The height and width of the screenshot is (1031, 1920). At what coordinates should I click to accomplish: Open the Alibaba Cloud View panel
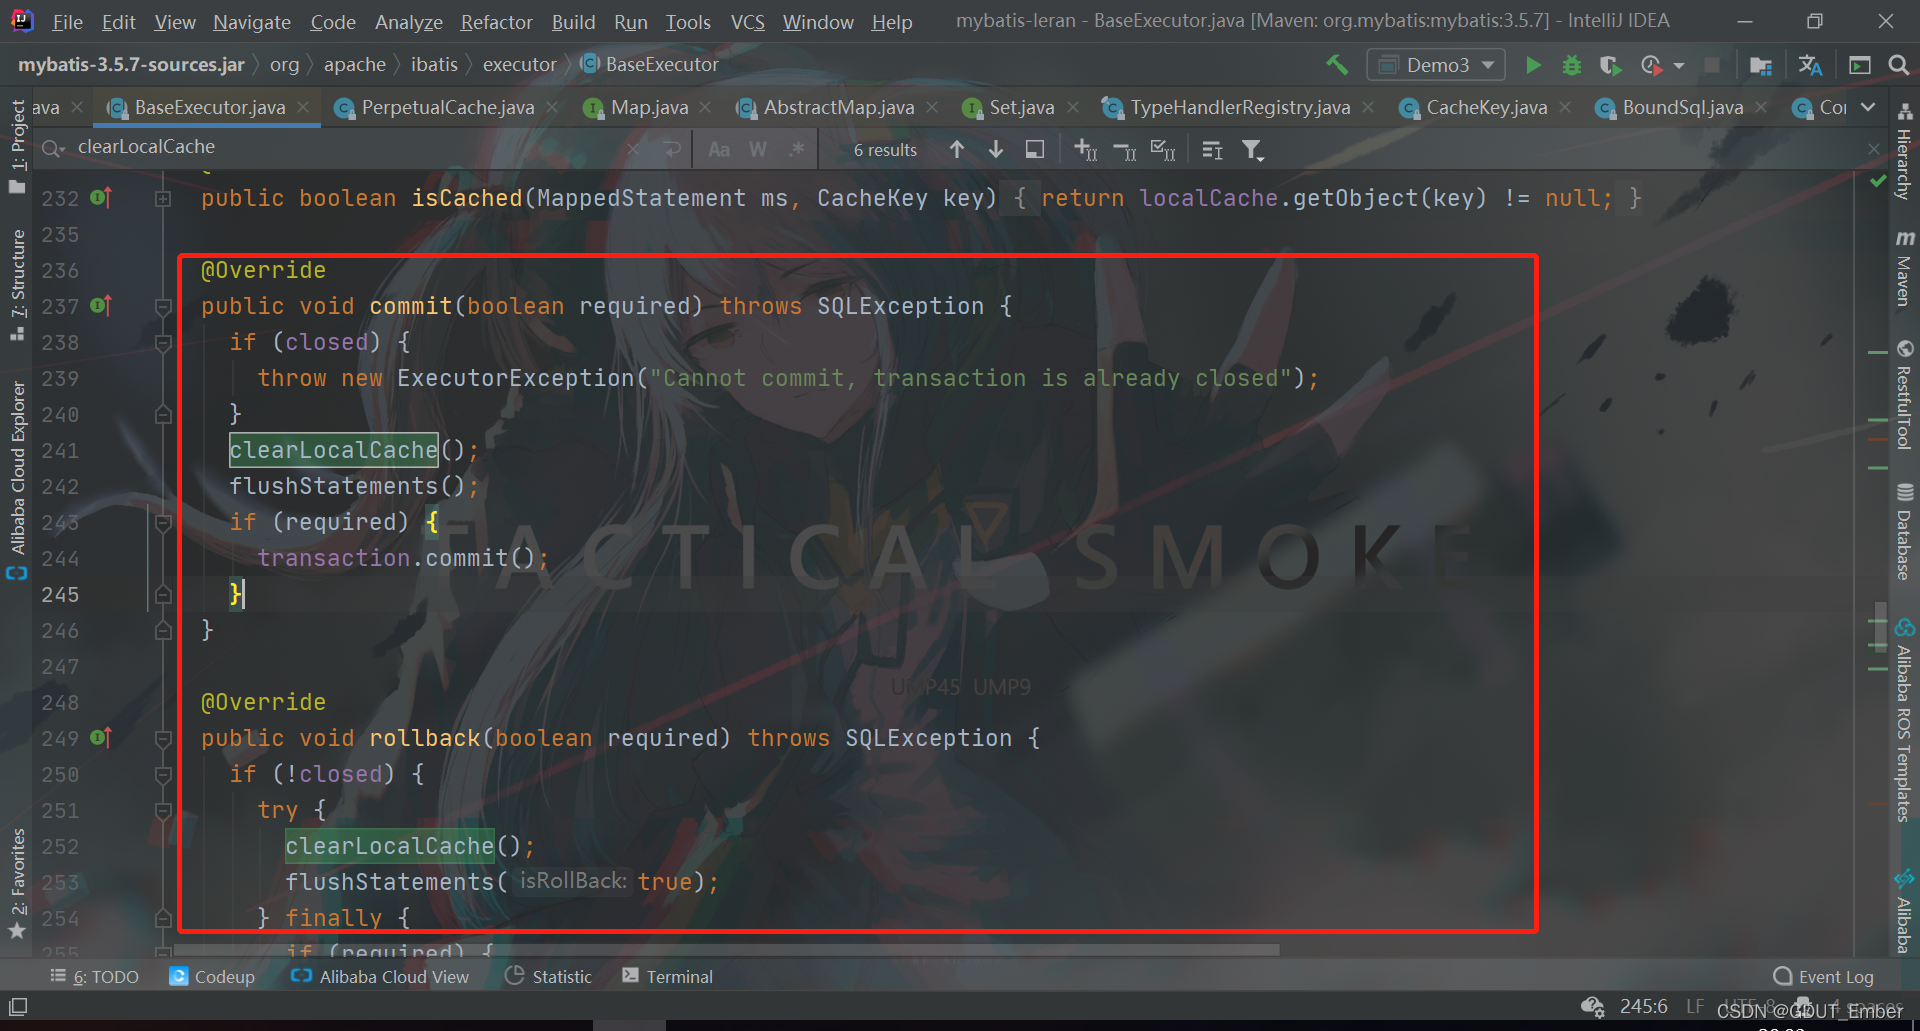pyautogui.click(x=380, y=976)
